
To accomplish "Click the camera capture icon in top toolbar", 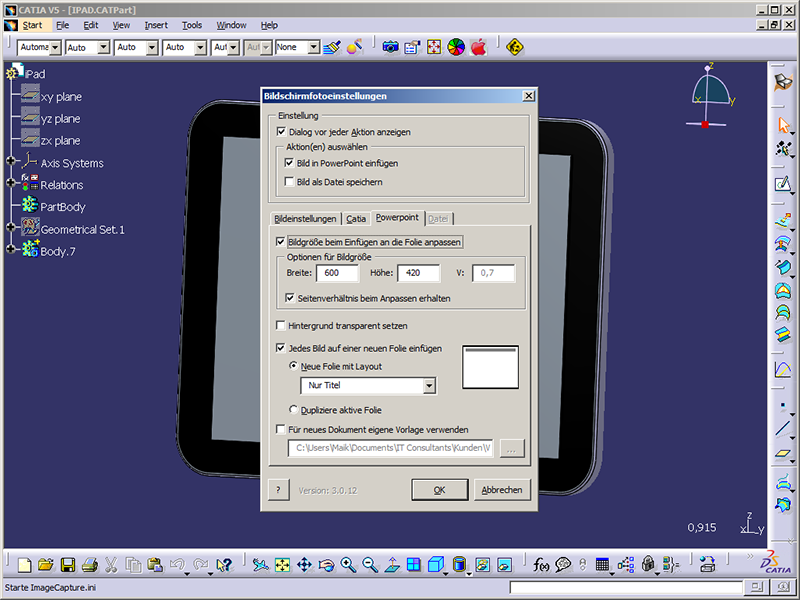I will coord(390,47).
